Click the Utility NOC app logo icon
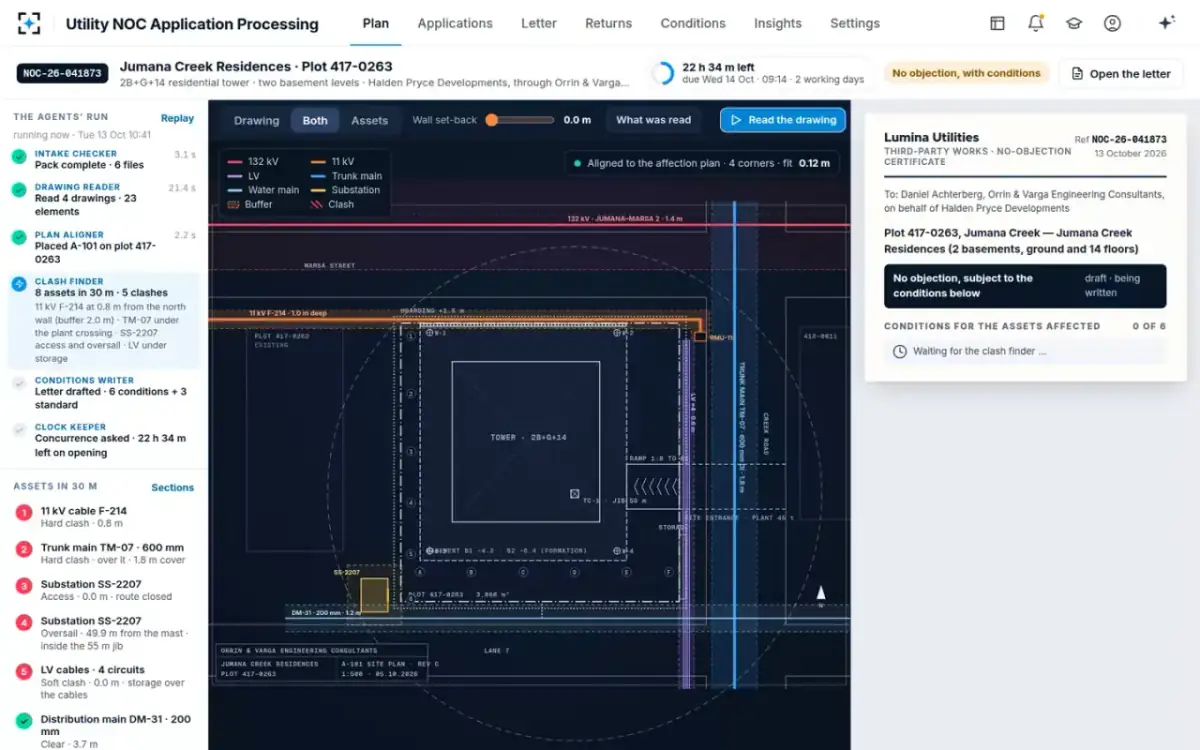1200x750 pixels. [x=30, y=23]
